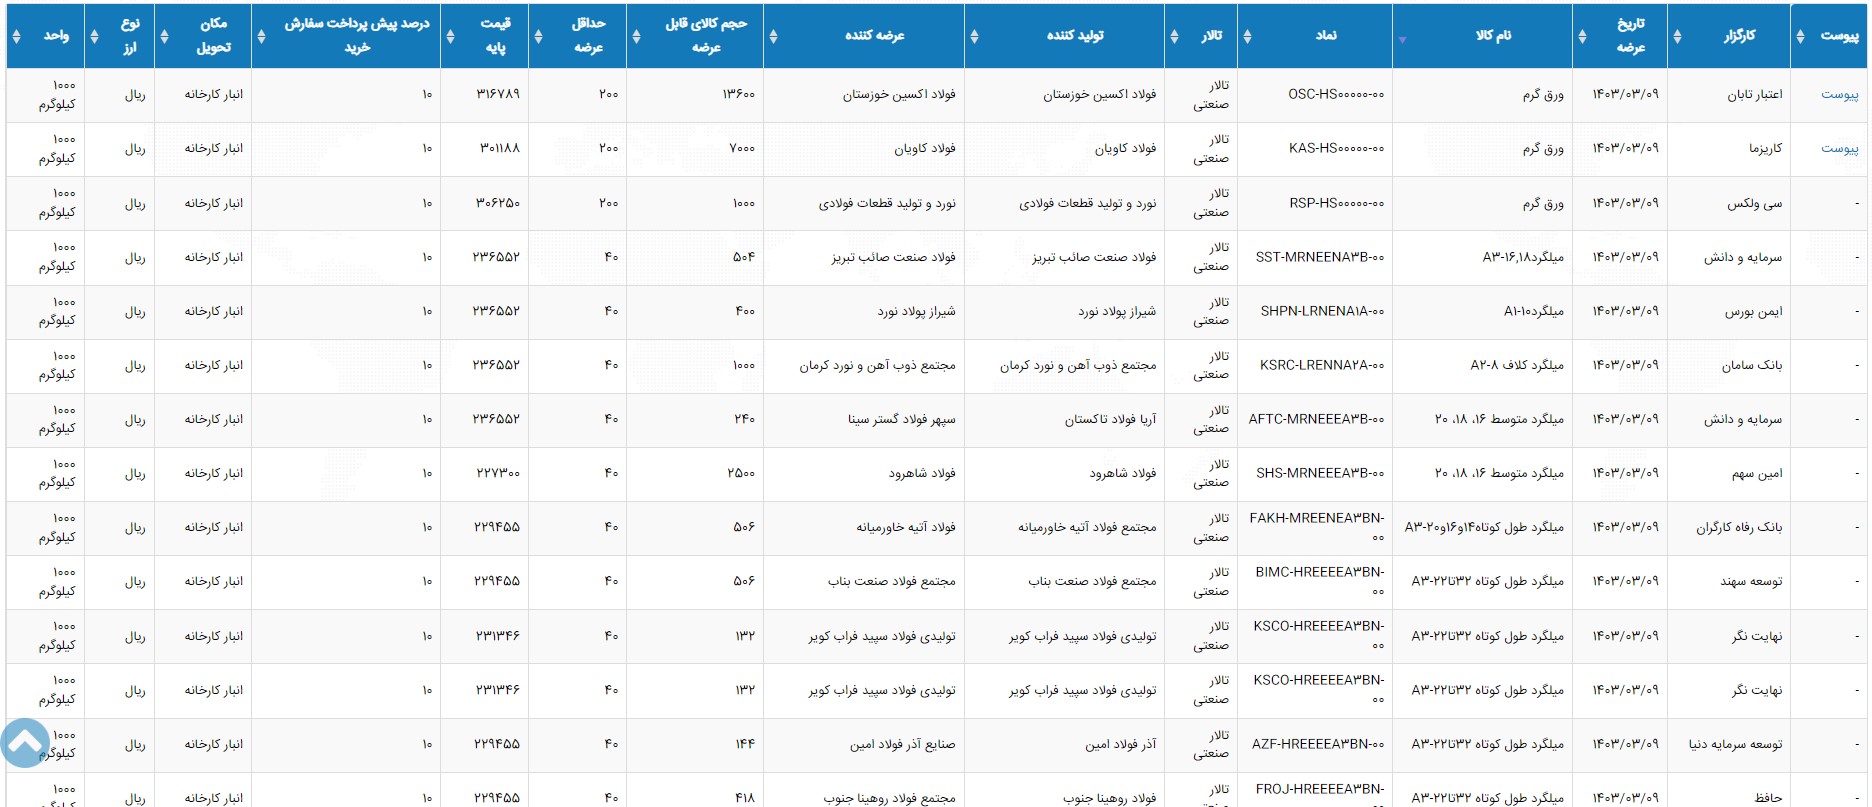Click symbol FAKH-MREENEA3BN cell
Screen dimensions: 1872x807
coord(1317,527)
